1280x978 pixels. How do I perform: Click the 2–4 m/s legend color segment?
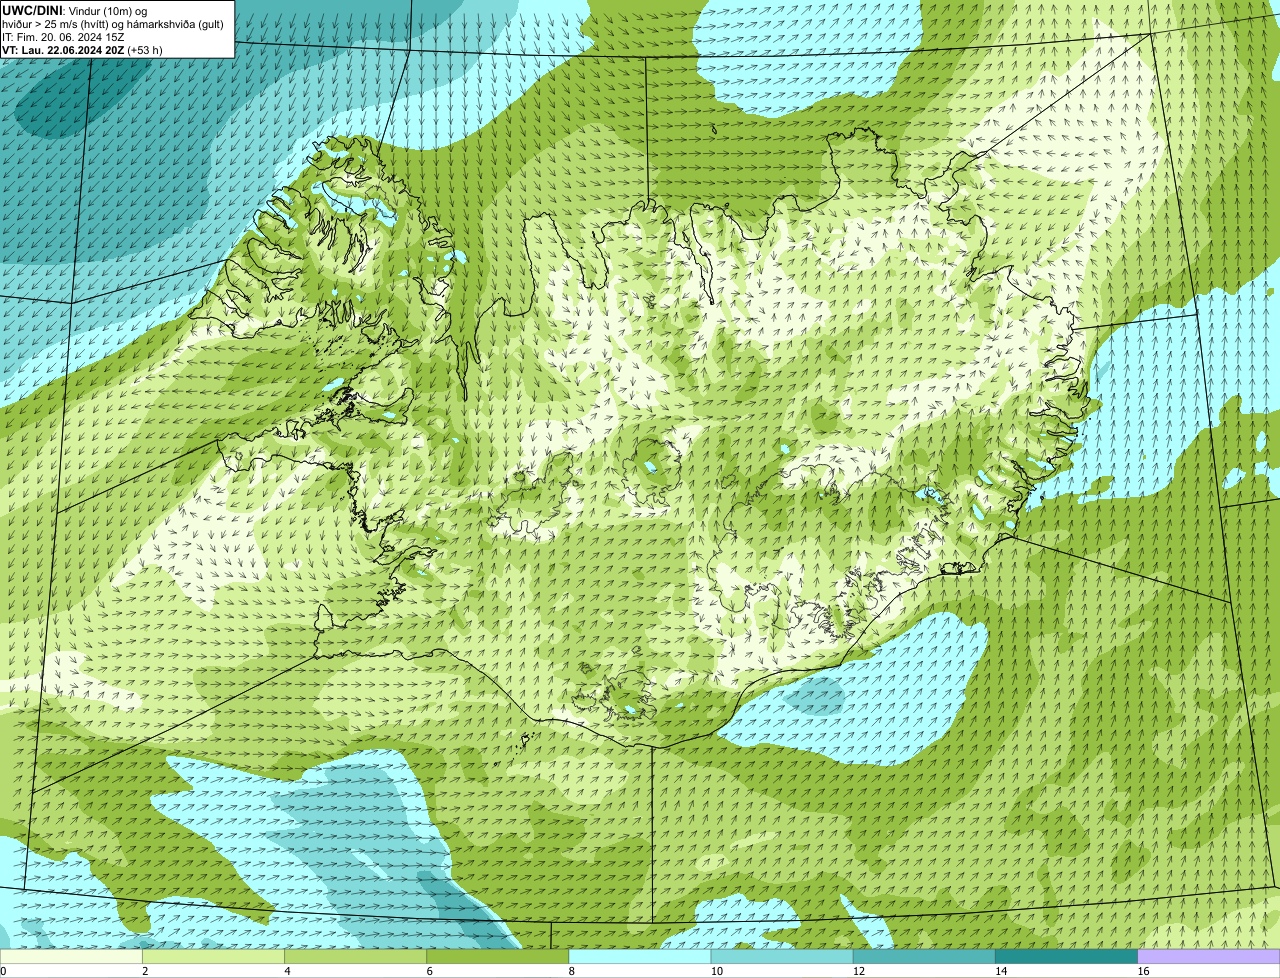click(x=213, y=956)
